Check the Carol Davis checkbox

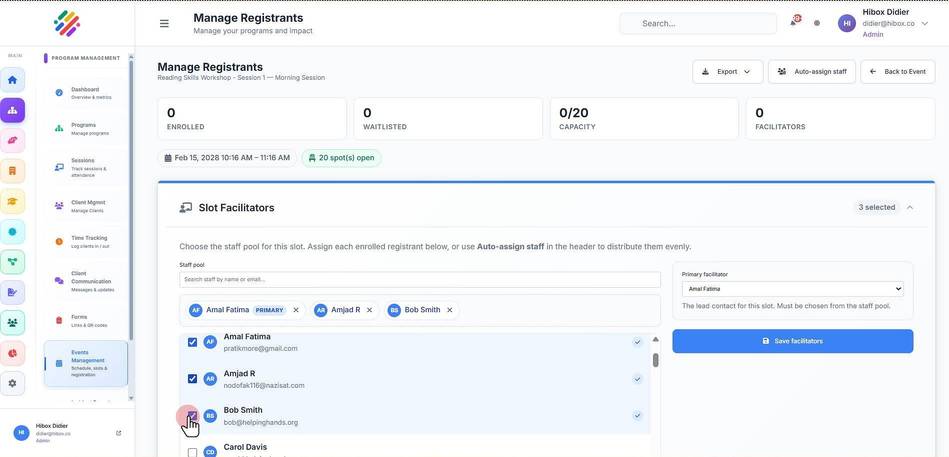point(192,452)
